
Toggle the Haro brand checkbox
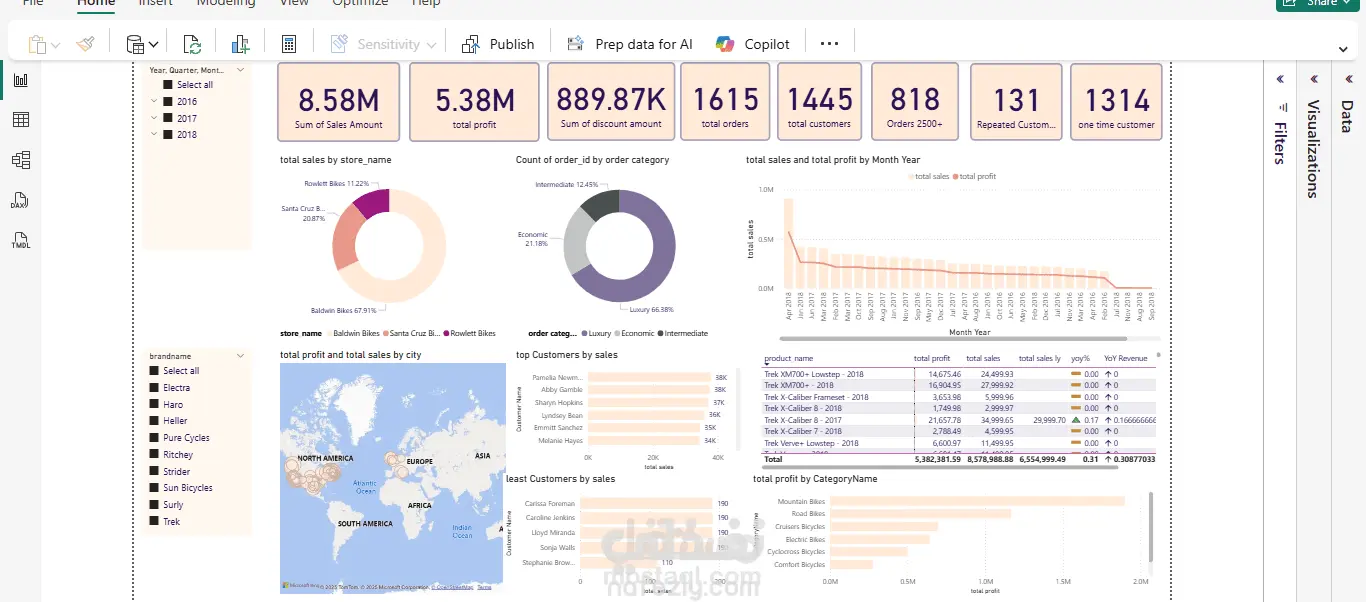[x=154, y=405]
